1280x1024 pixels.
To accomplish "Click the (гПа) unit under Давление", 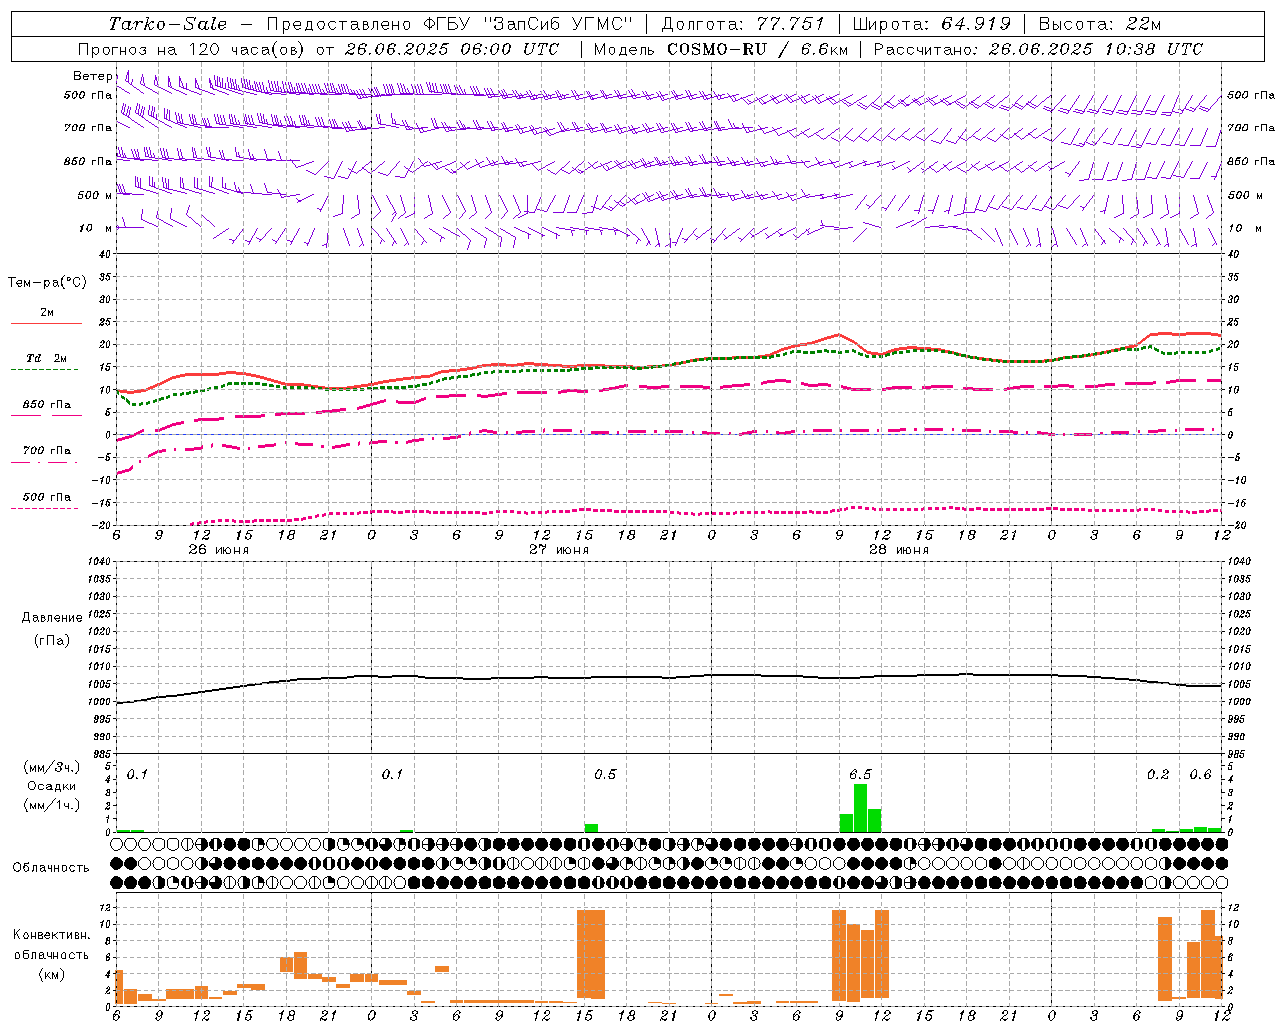I will [x=52, y=640].
